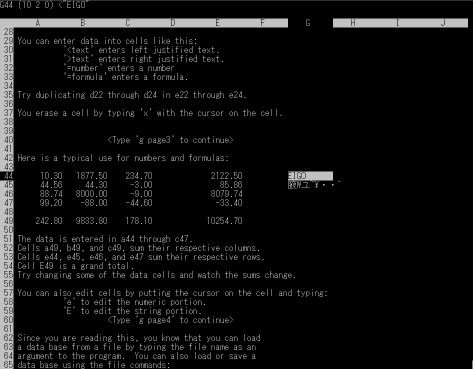The image size is (473, 369).
Task: Select column header C
Action: (x=128, y=23)
